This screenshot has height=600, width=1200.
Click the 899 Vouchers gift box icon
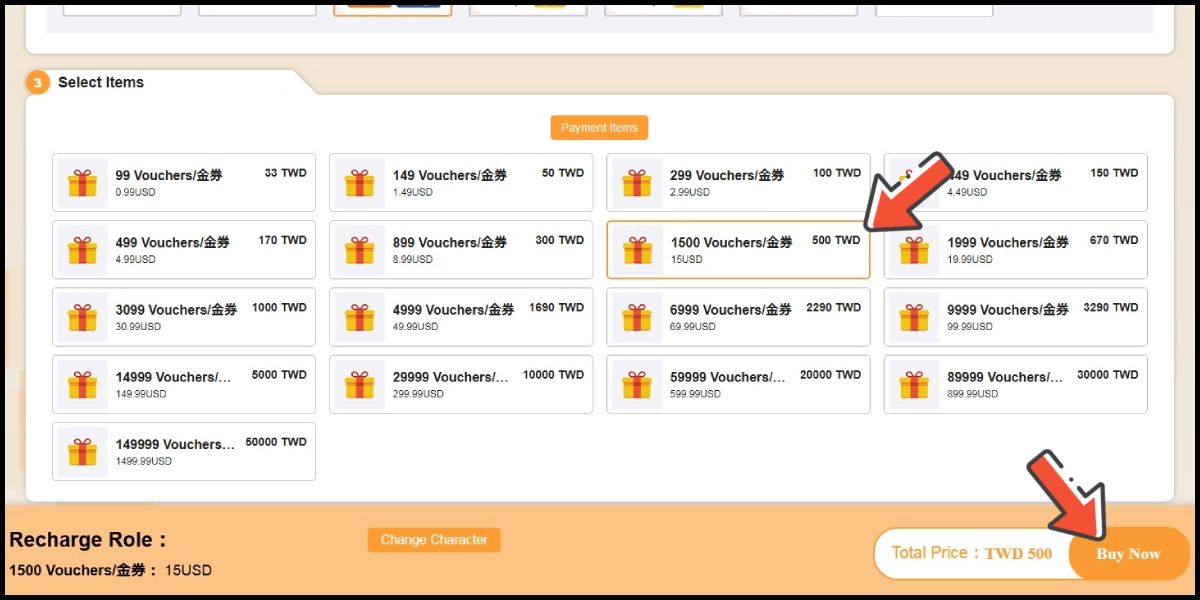pyautogui.click(x=359, y=250)
